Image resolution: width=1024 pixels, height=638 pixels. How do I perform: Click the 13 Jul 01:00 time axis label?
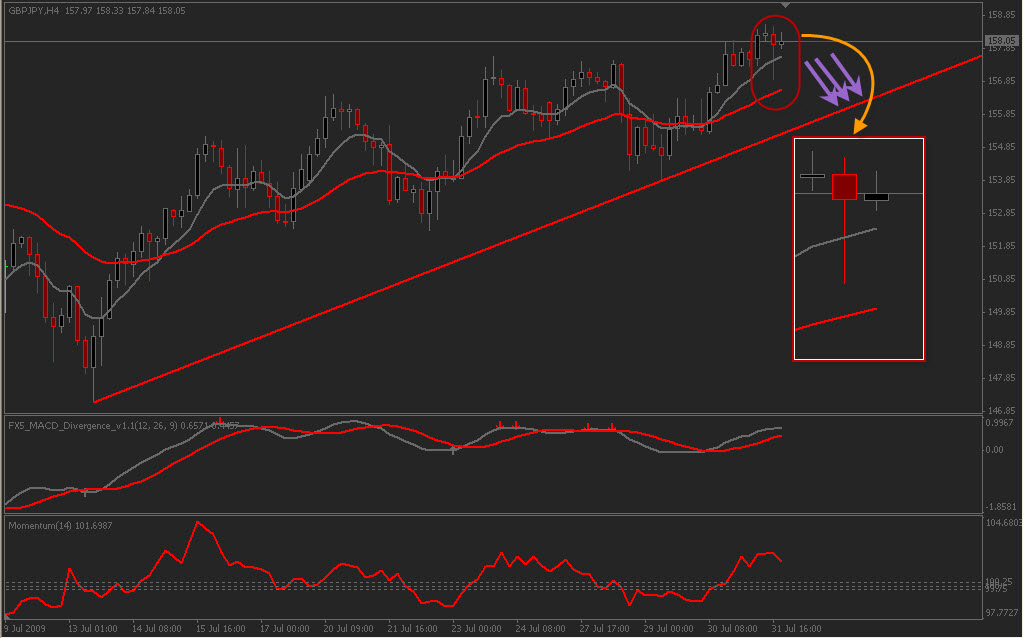[91, 629]
